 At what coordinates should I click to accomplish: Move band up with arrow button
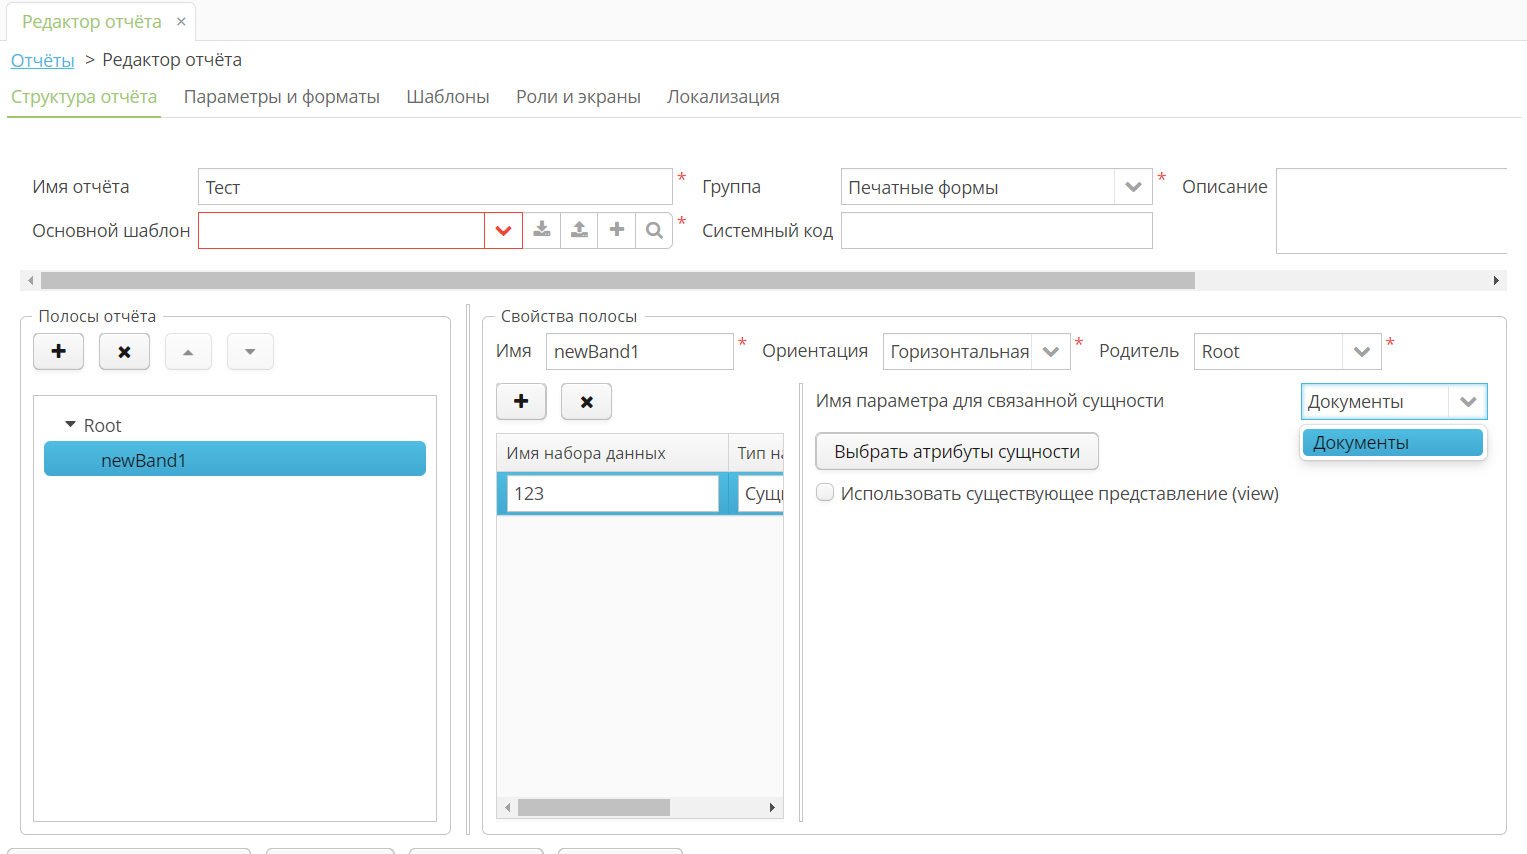[x=188, y=351]
